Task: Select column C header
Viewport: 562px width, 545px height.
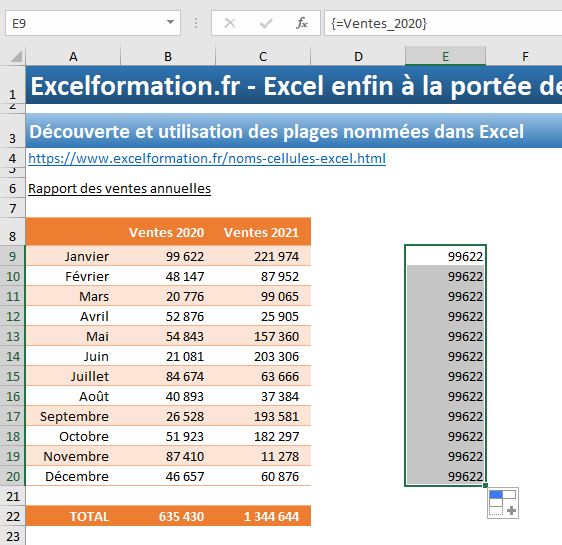Action: 263,56
